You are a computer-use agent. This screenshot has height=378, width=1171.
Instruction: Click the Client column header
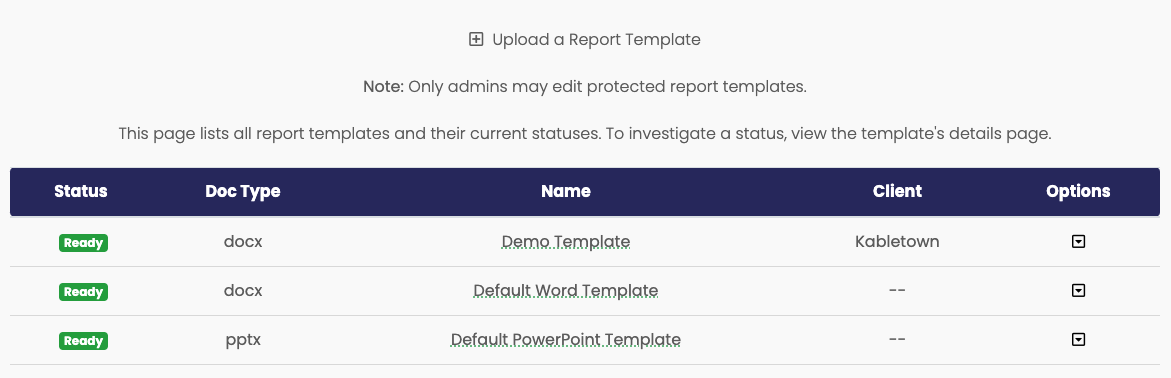click(x=897, y=191)
